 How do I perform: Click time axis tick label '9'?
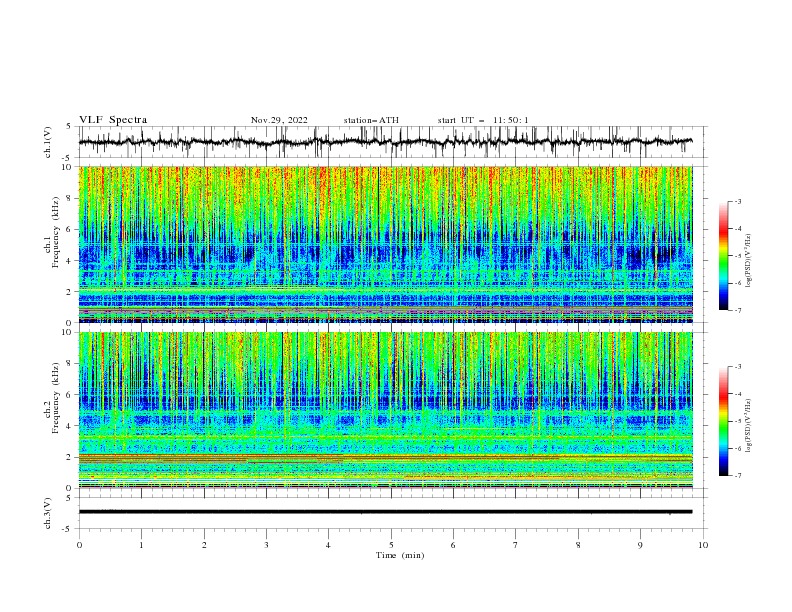pos(641,545)
